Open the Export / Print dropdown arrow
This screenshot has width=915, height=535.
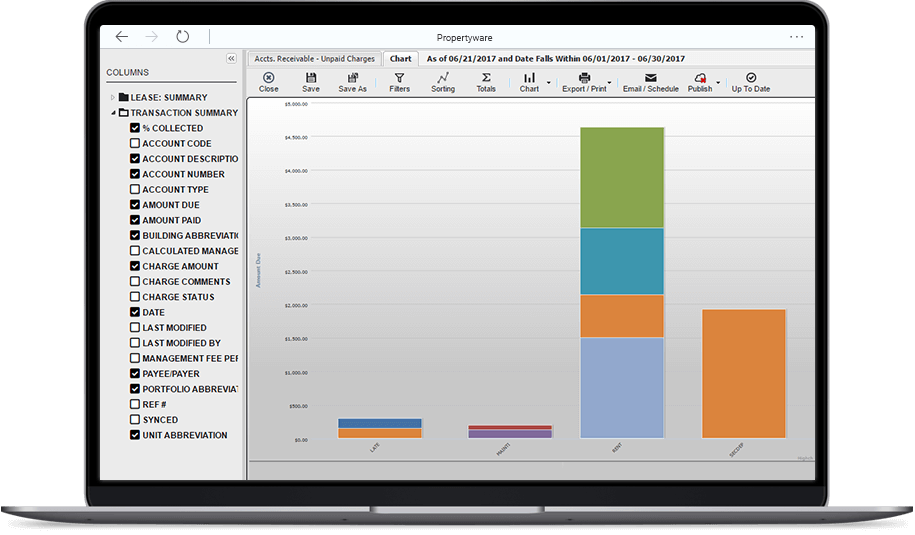point(610,82)
